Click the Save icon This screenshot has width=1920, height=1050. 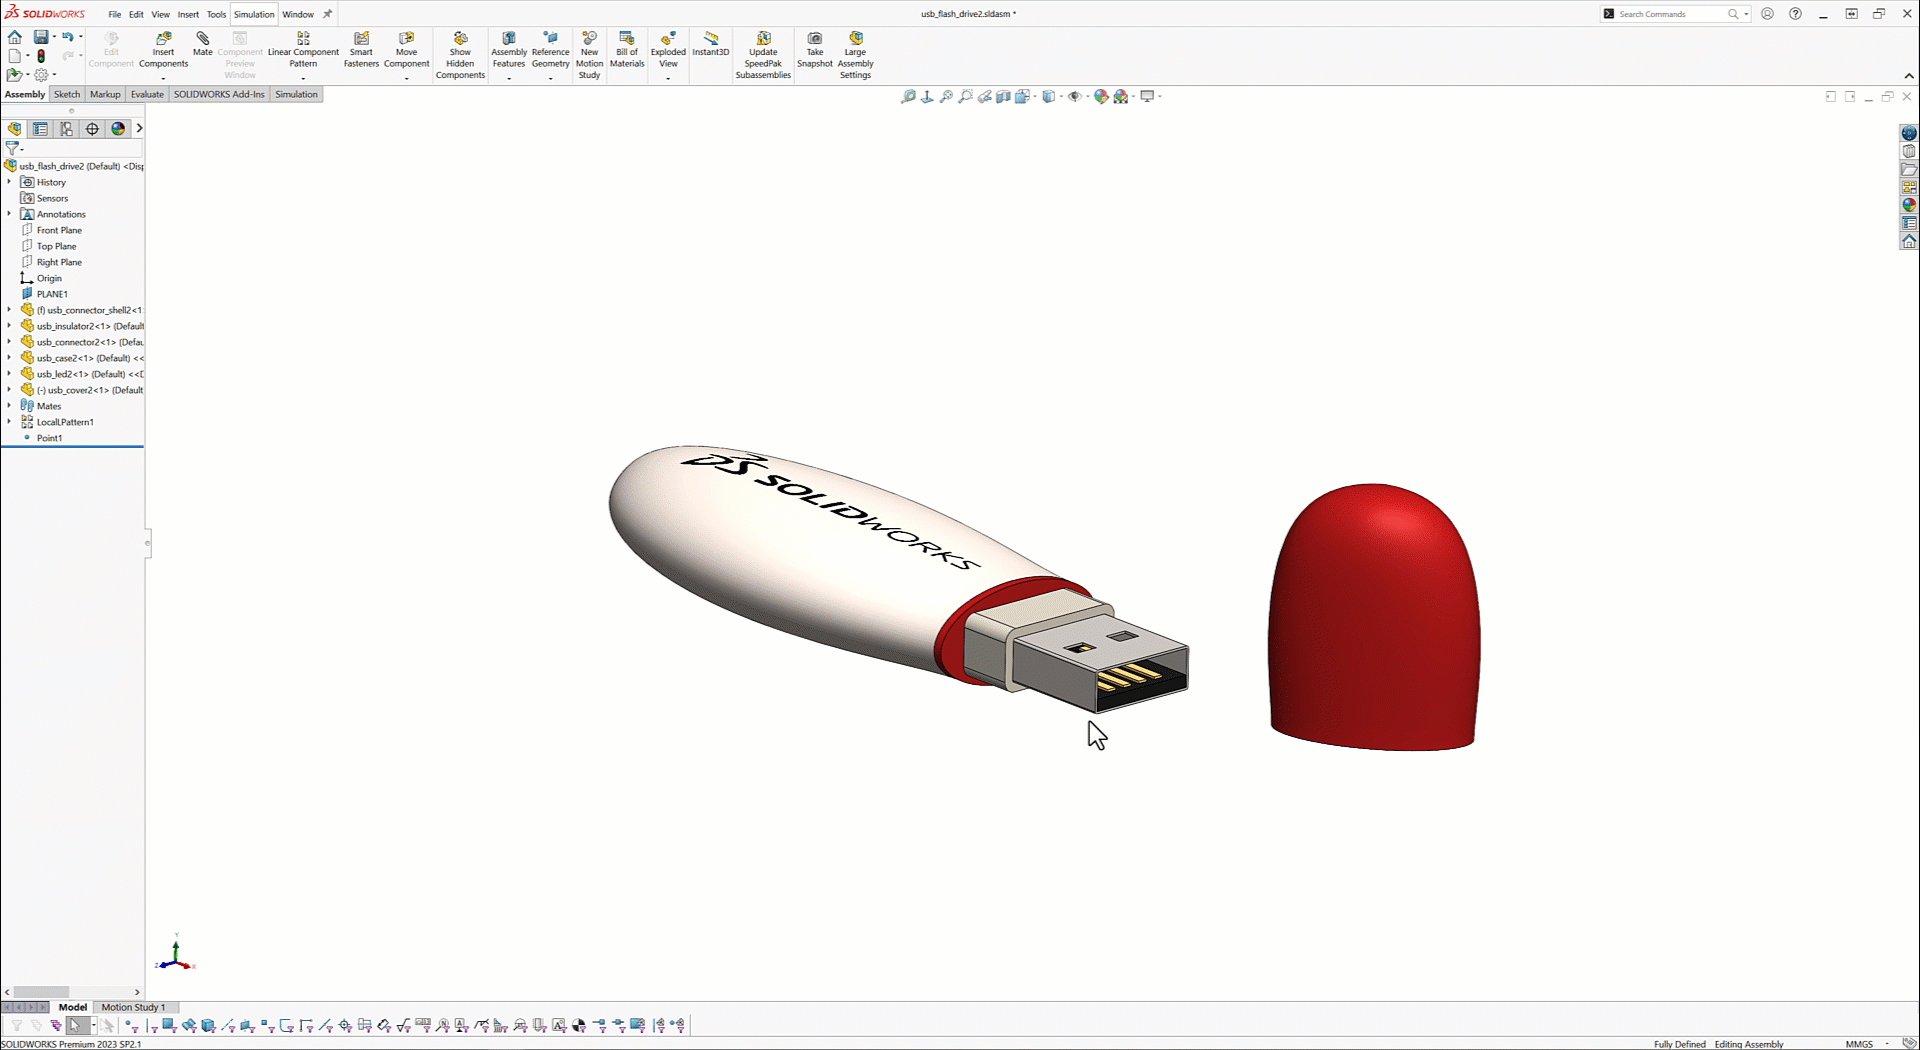tap(41, 37)
